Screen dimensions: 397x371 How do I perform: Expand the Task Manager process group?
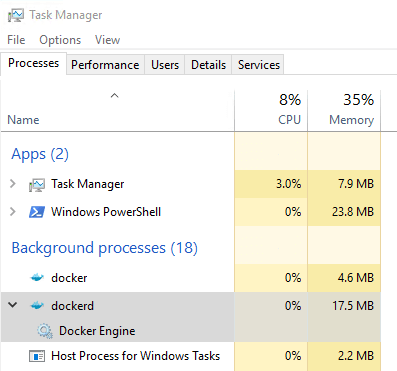13,184
